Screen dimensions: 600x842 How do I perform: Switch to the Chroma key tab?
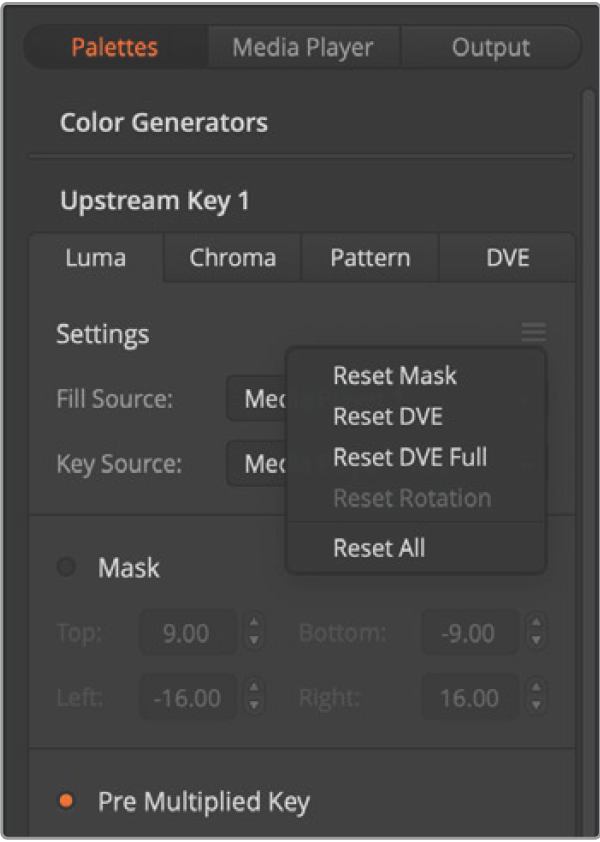pyautogui.click(x=232, y=258)
